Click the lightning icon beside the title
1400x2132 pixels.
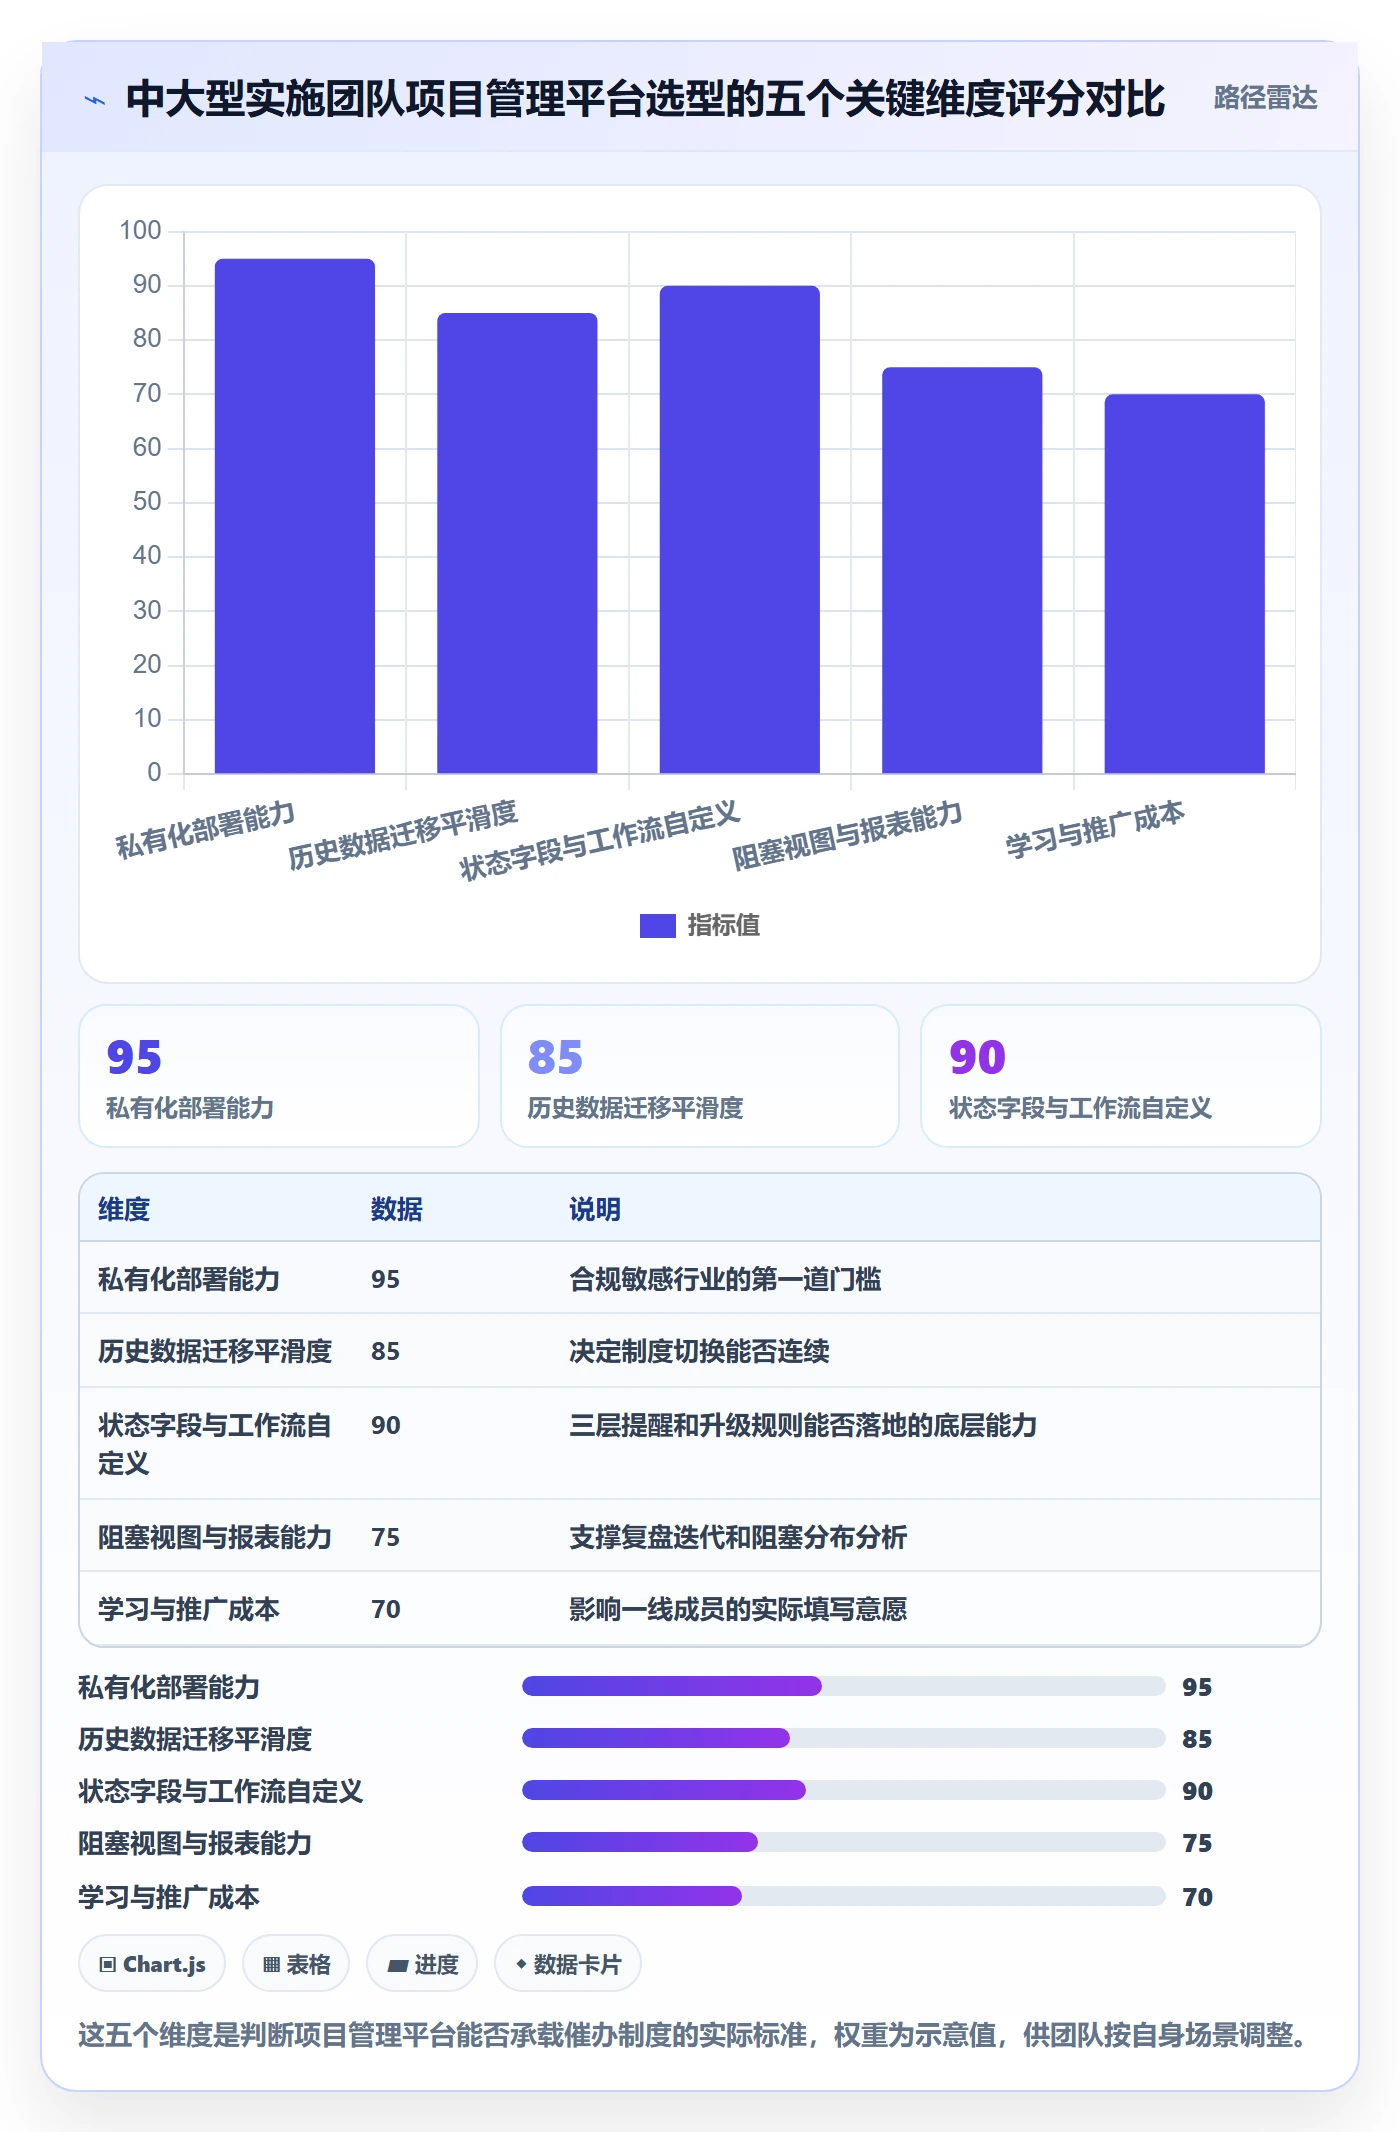point(95,100)
